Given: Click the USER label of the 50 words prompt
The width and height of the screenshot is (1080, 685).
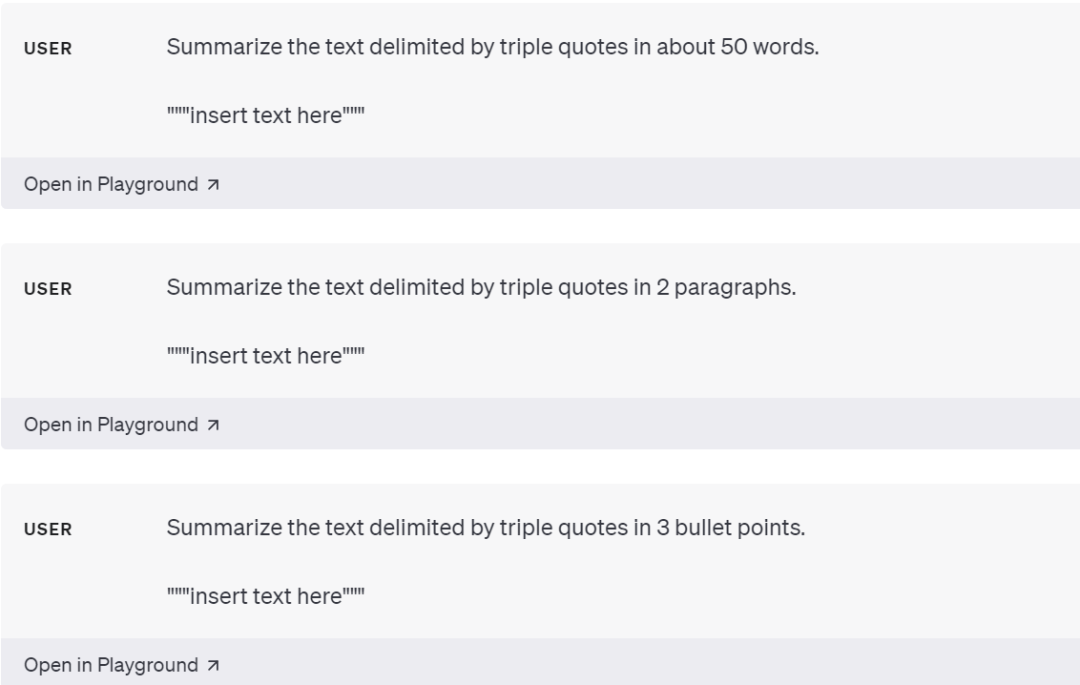Looking at the screenshot, I should click(48, 49).
